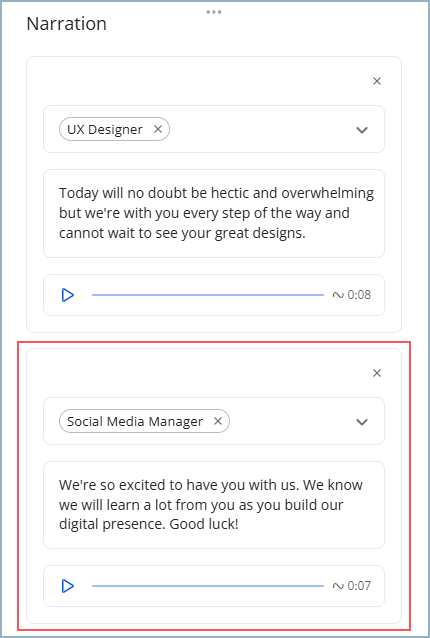Viewport: 430px width, 638px height.
Task: Click the waveform icon beside 0:08
Action: click(338, 295)
